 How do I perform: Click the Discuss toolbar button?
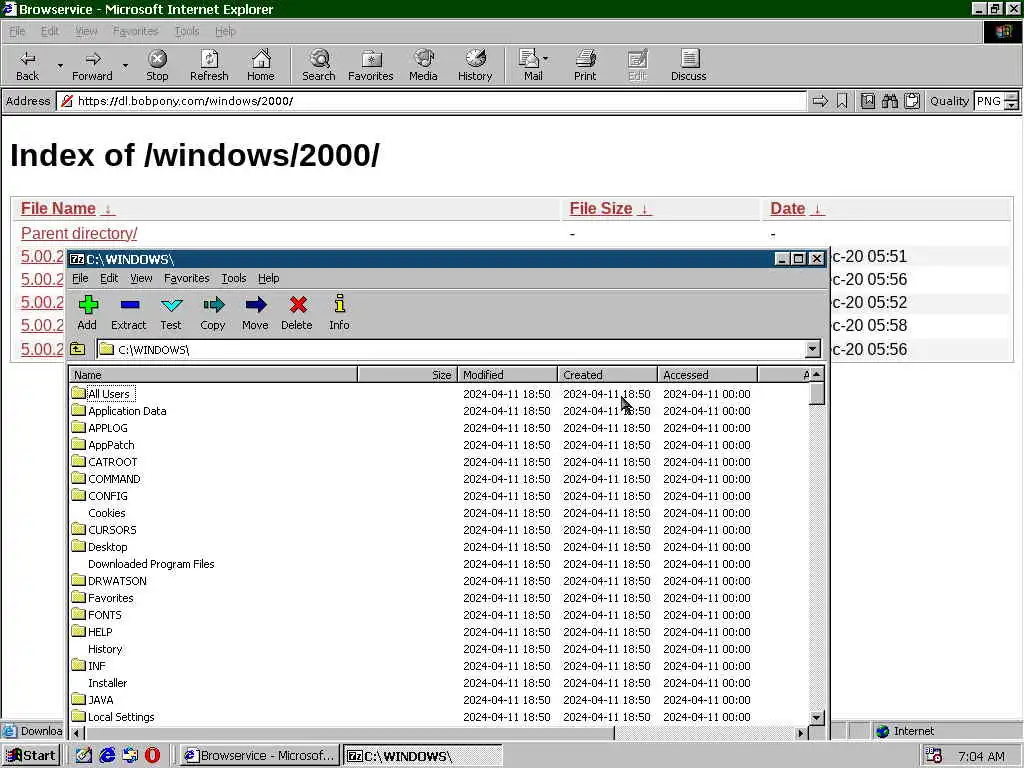pyautogui.click(x=688, y=65)
